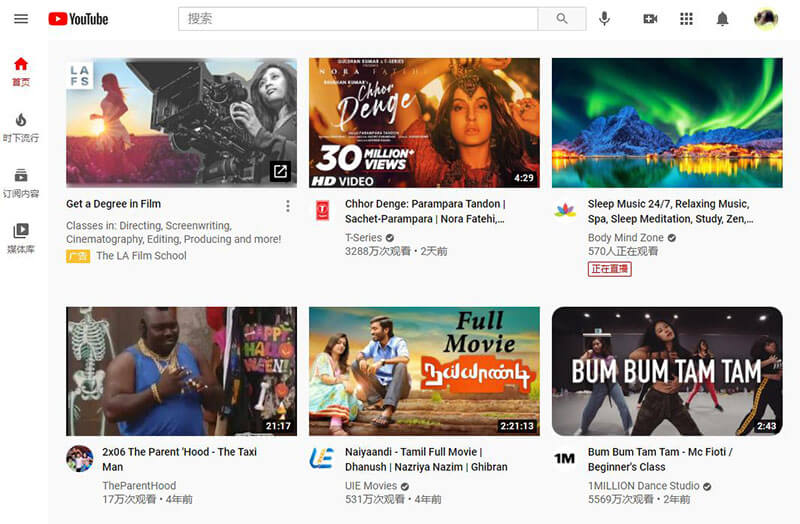
Task: Focus the 搜索 search field
Action: point(358,19)
